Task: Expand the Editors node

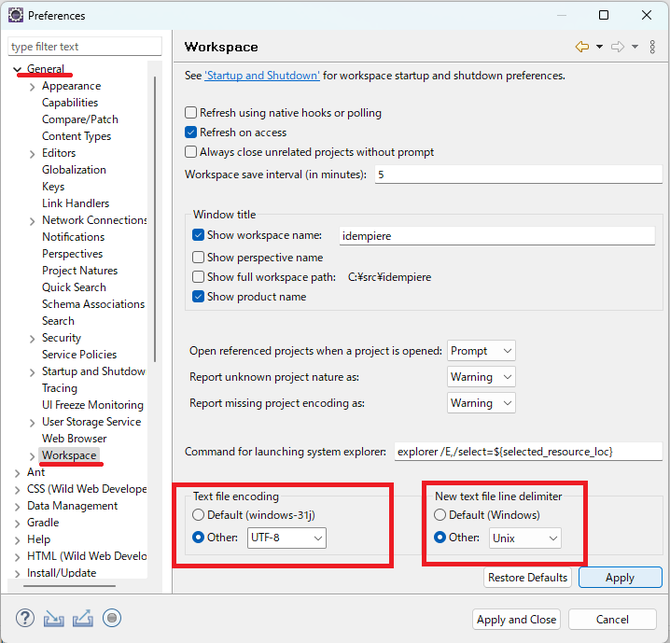Action: coord(32,154)
